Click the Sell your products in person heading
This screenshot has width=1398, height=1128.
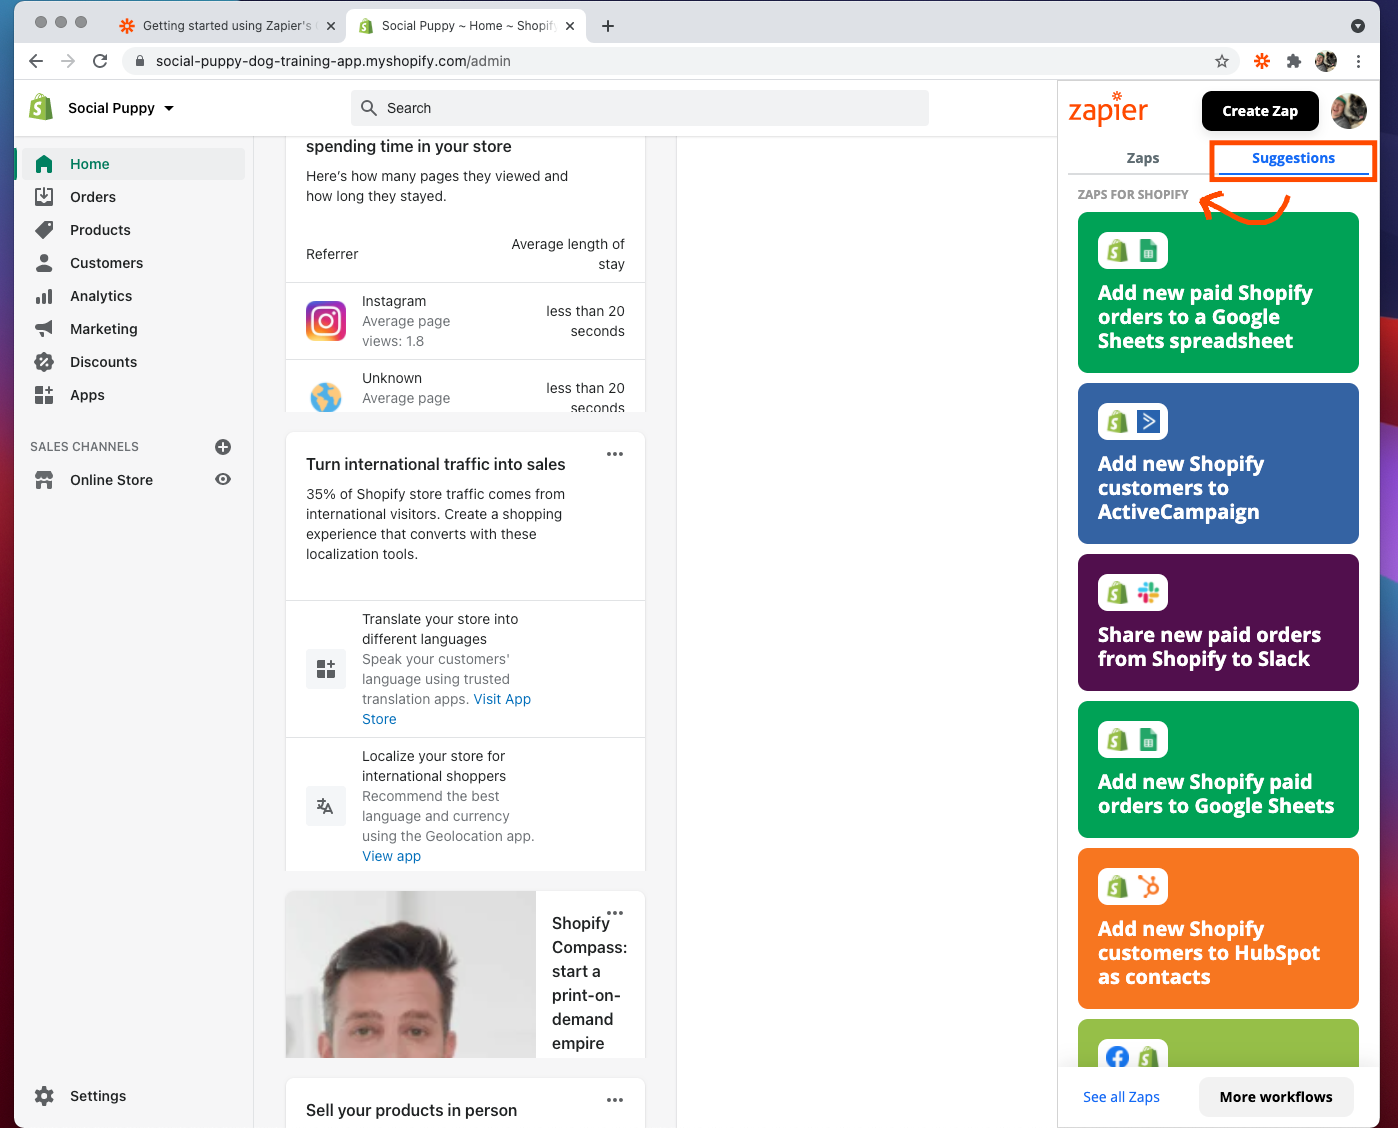(x=411, y=1110)
